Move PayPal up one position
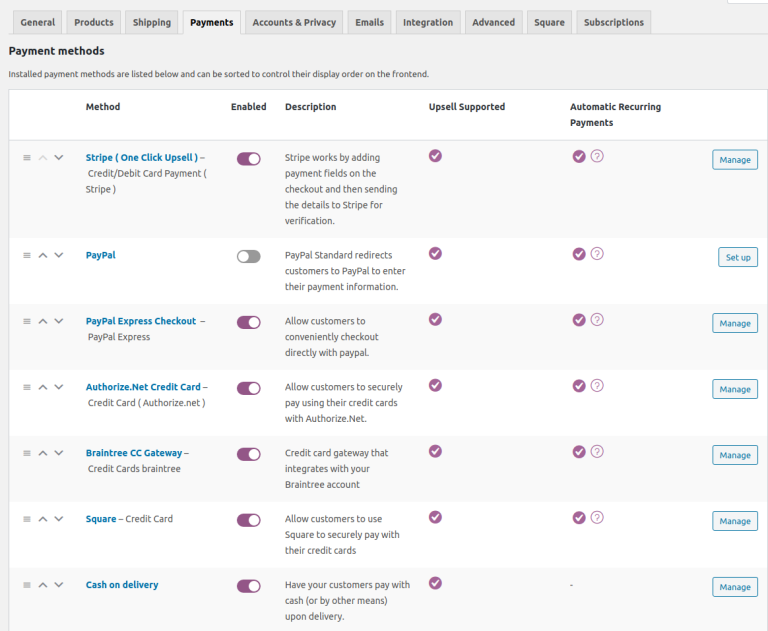Screen dimensions: 768x631 tap(43, 255)
